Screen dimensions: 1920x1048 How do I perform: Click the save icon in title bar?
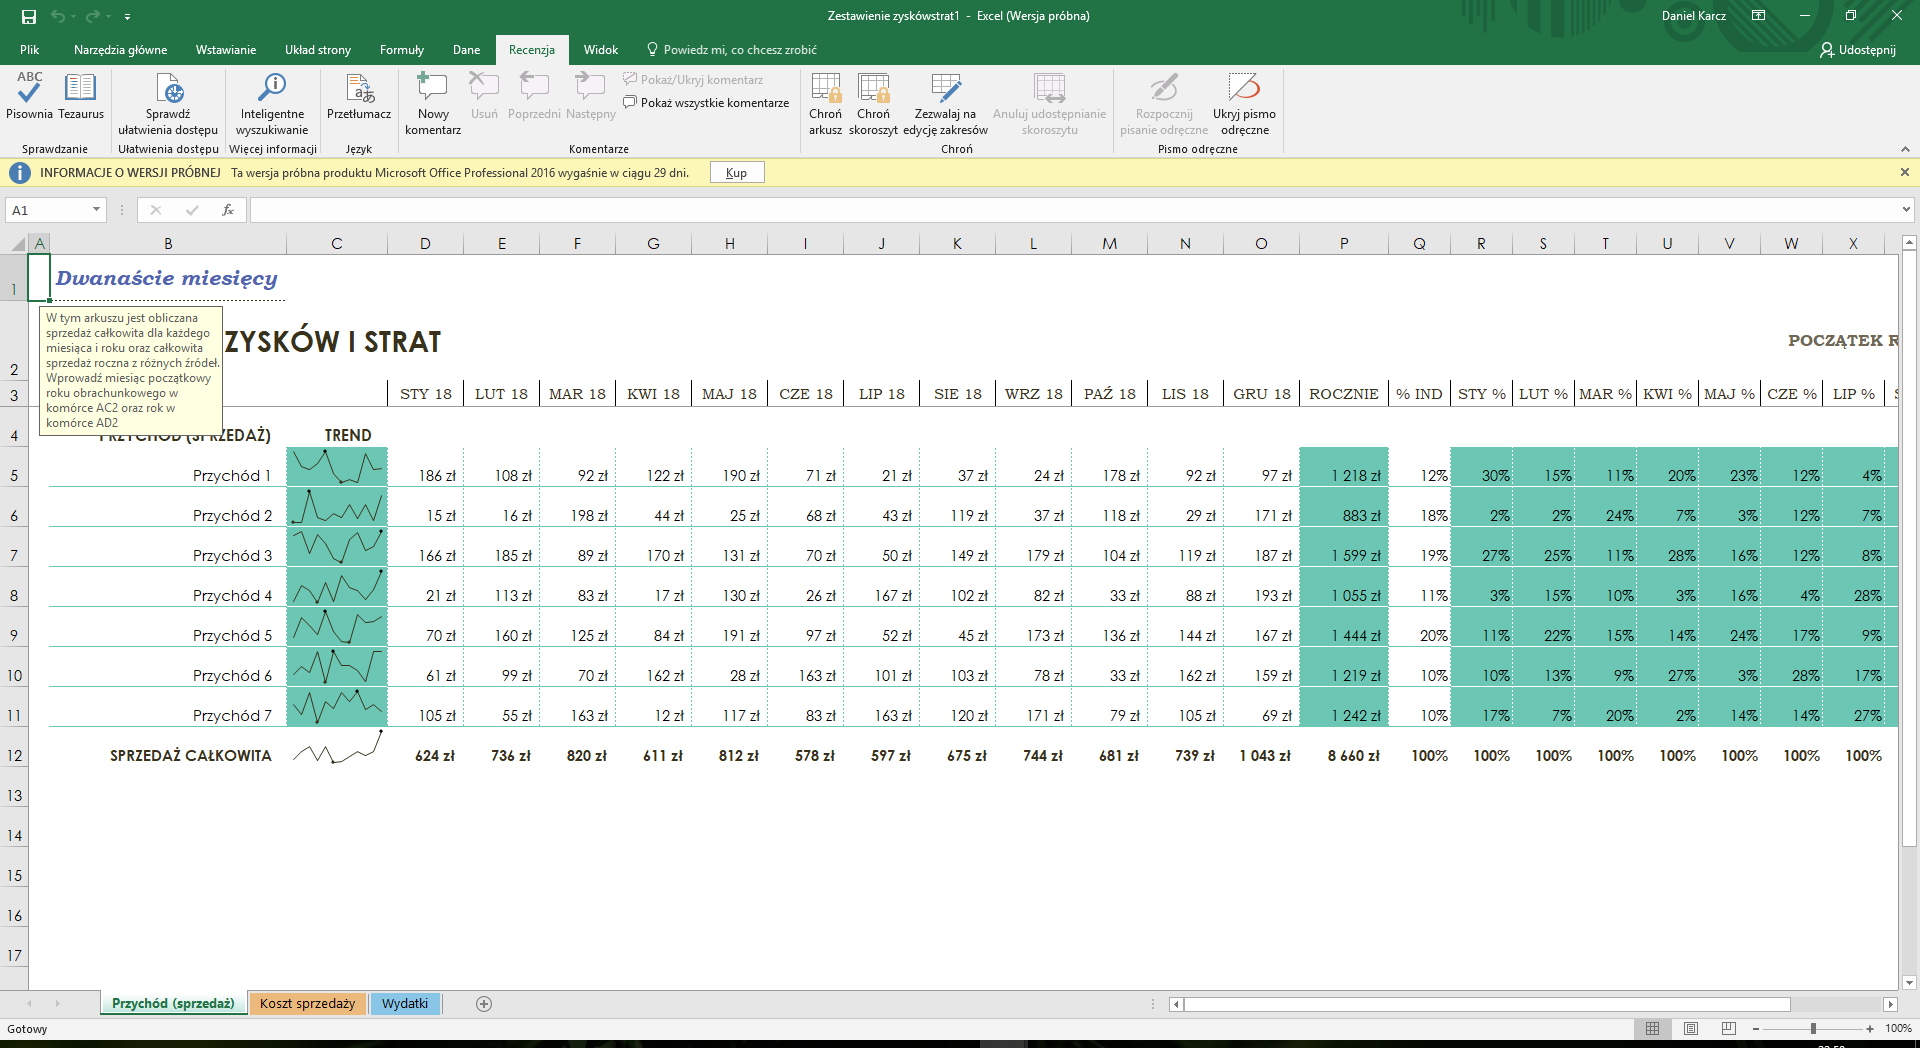click(29, 16)
